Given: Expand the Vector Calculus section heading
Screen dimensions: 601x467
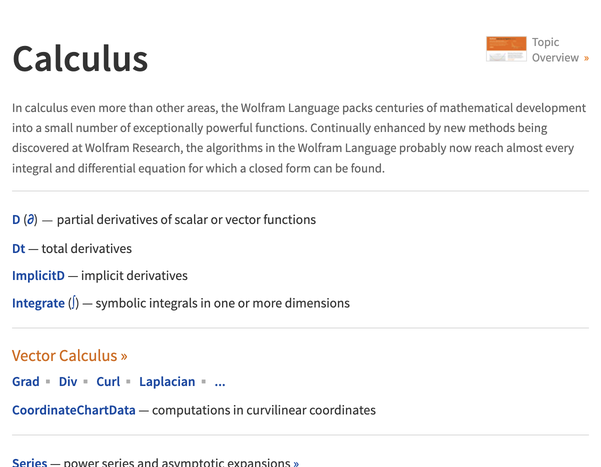Looking at the screenshot, I should [64, 356].
